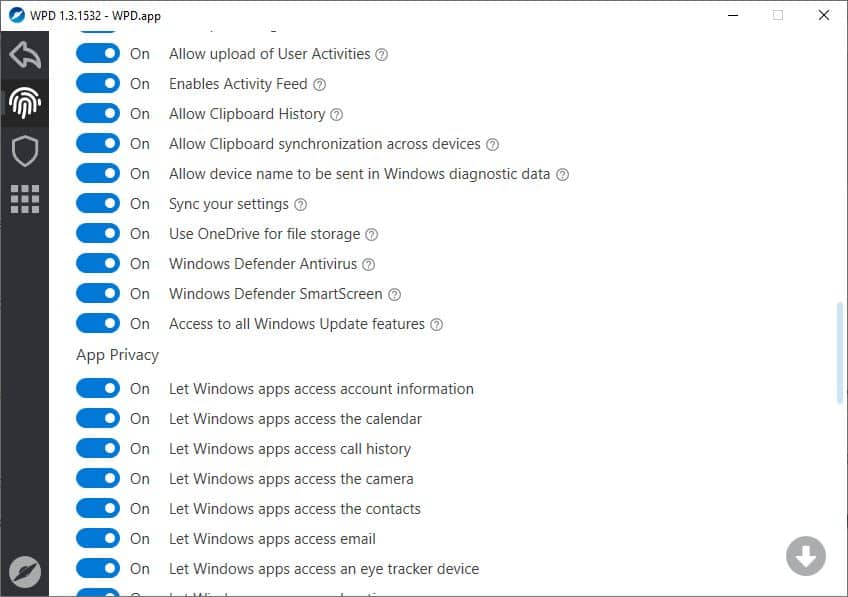The image size is (848, 597).
Task: Select the compass icon at sidebar bottom
Action: pyautogui.click(x=24, y=571)
